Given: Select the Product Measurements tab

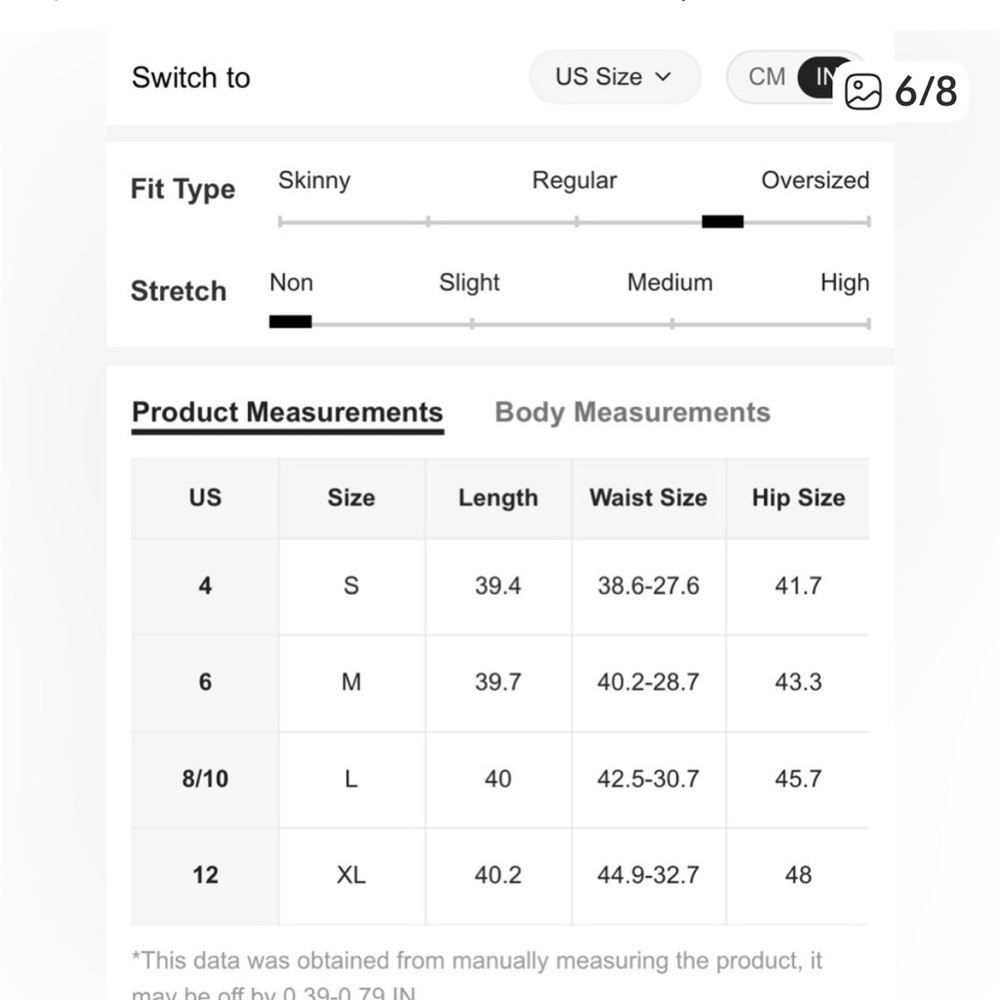Looking at the screenshot, I should tap(287, 413).
